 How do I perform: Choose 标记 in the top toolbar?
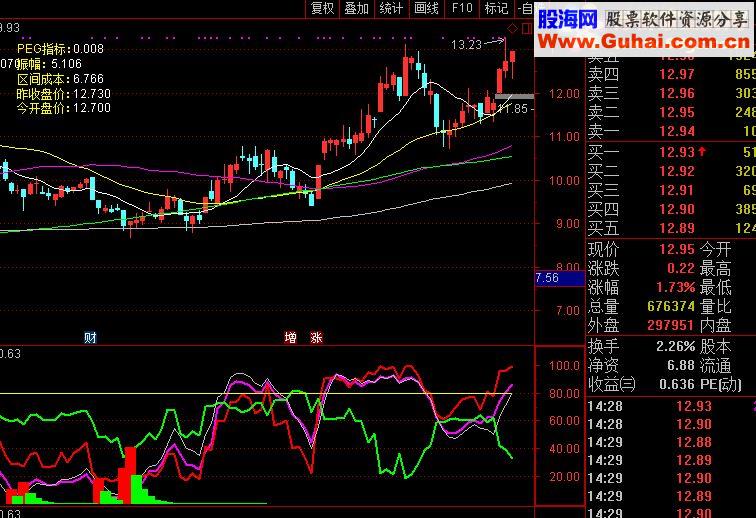[x=496, y=8]
